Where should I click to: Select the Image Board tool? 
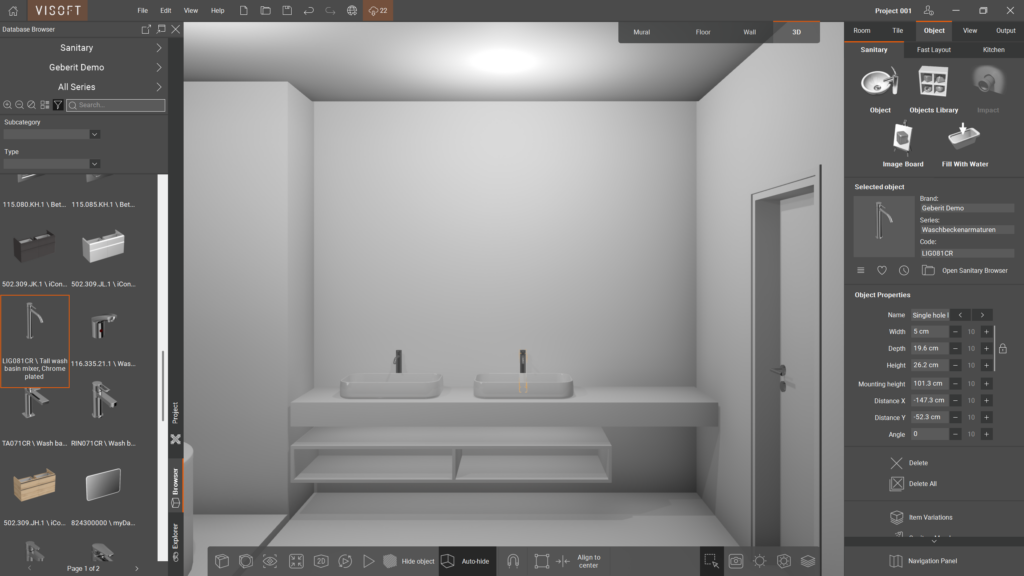pyautogui.click(x=903, y=145)
